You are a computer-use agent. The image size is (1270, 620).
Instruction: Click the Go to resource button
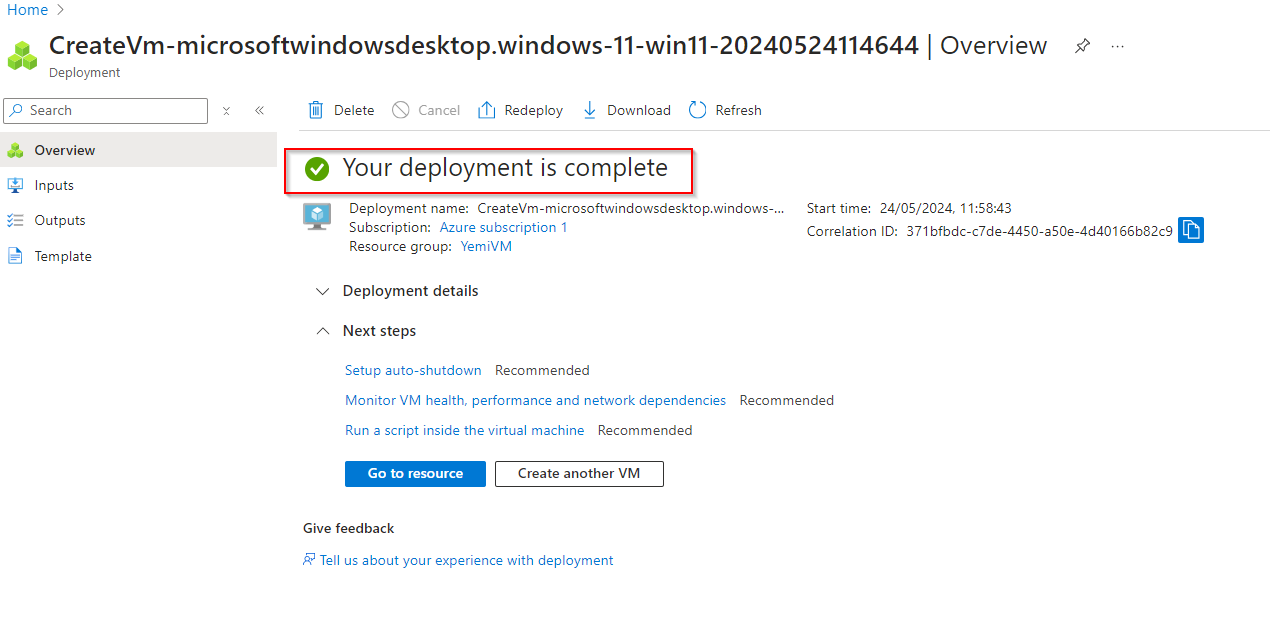(x=415, y=474)
